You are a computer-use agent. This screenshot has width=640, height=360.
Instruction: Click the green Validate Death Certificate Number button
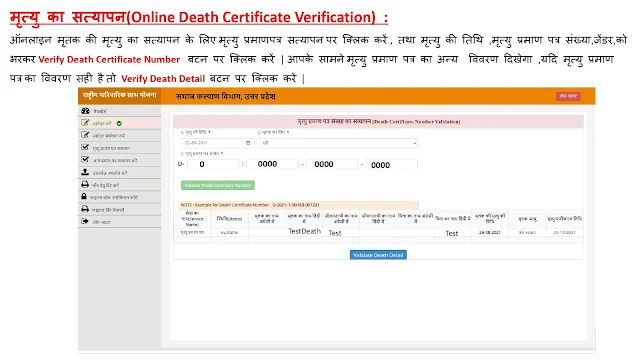tap(218, 185)
